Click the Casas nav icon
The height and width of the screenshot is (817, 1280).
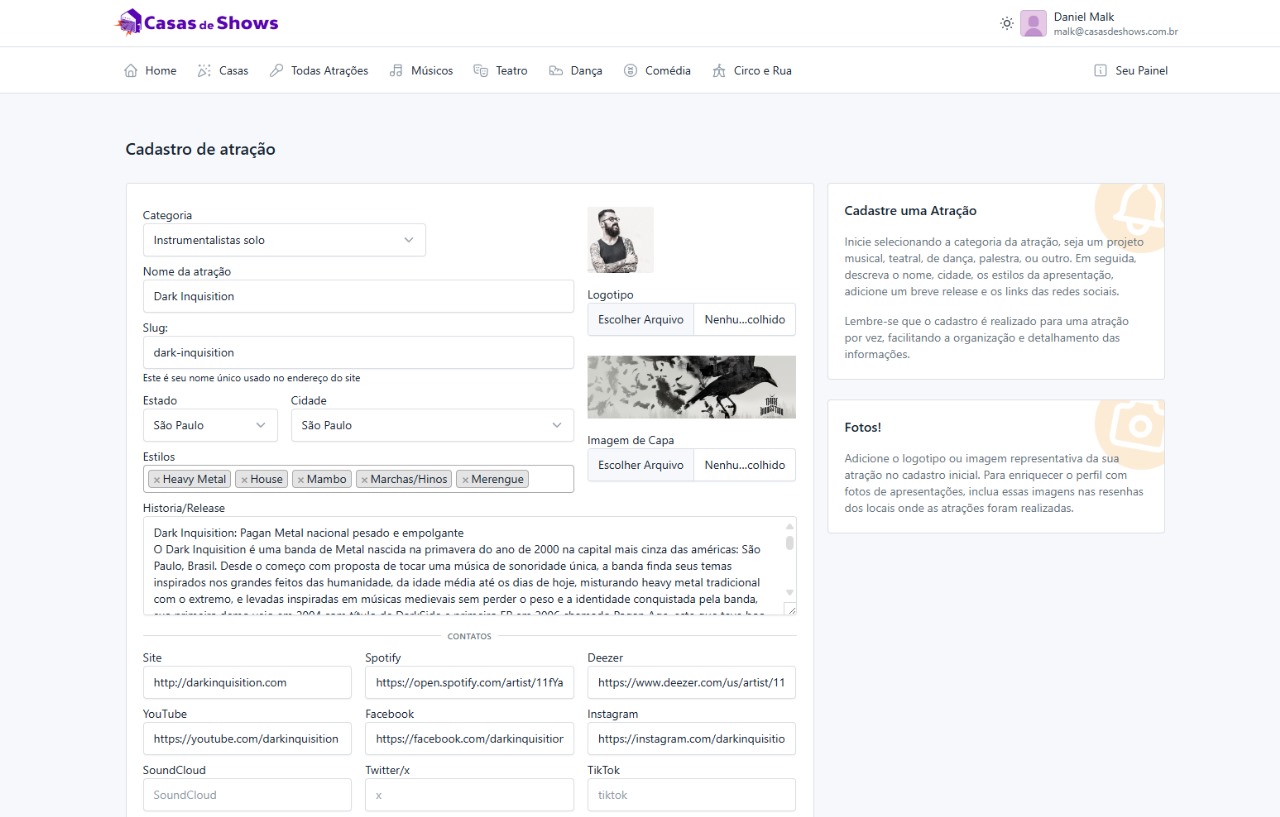[205, 70]
